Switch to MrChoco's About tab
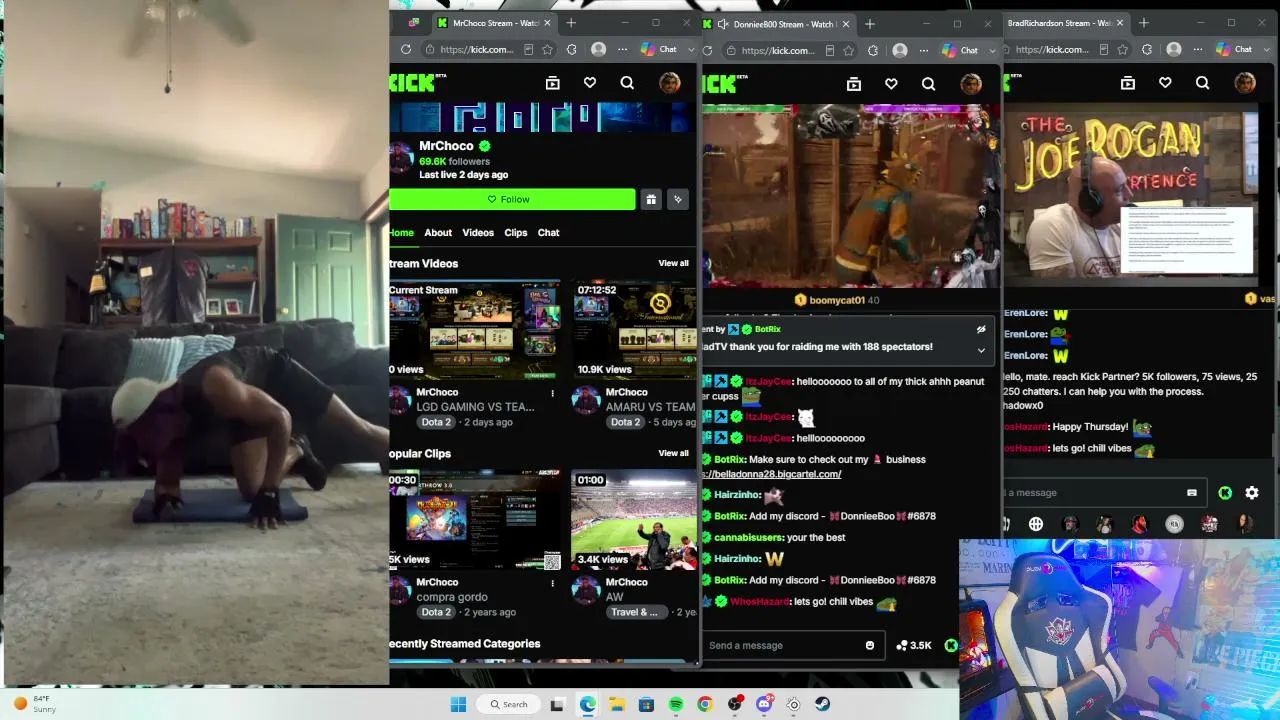This screenshot has width=1280, height=720. (x=438, y=233)
